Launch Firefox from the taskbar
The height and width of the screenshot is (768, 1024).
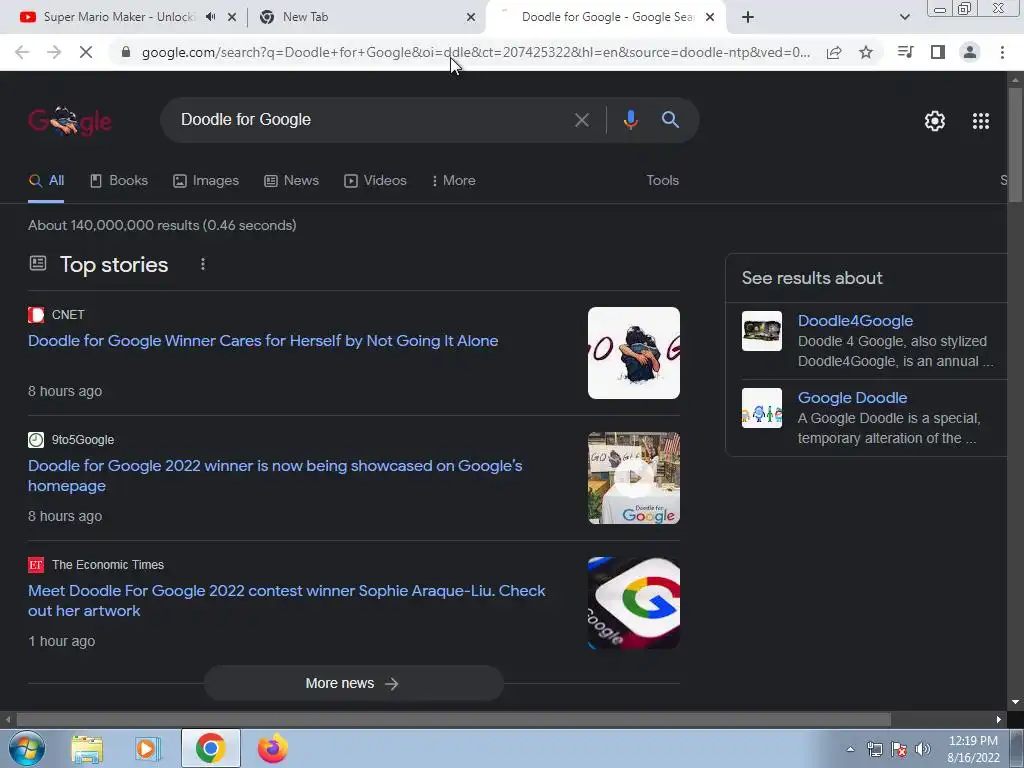pos(272,748)
